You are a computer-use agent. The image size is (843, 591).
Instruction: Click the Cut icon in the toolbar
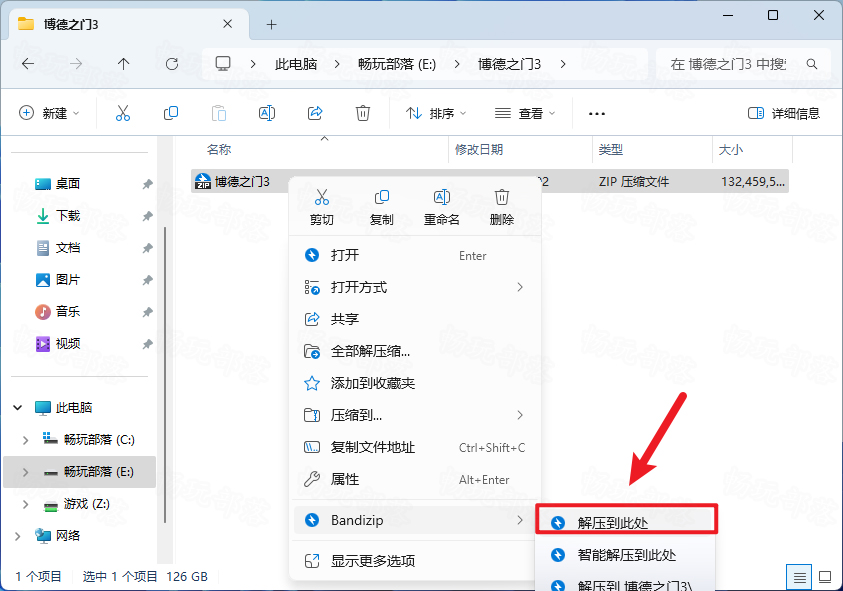pyautogui.click(x=123, y=113)
